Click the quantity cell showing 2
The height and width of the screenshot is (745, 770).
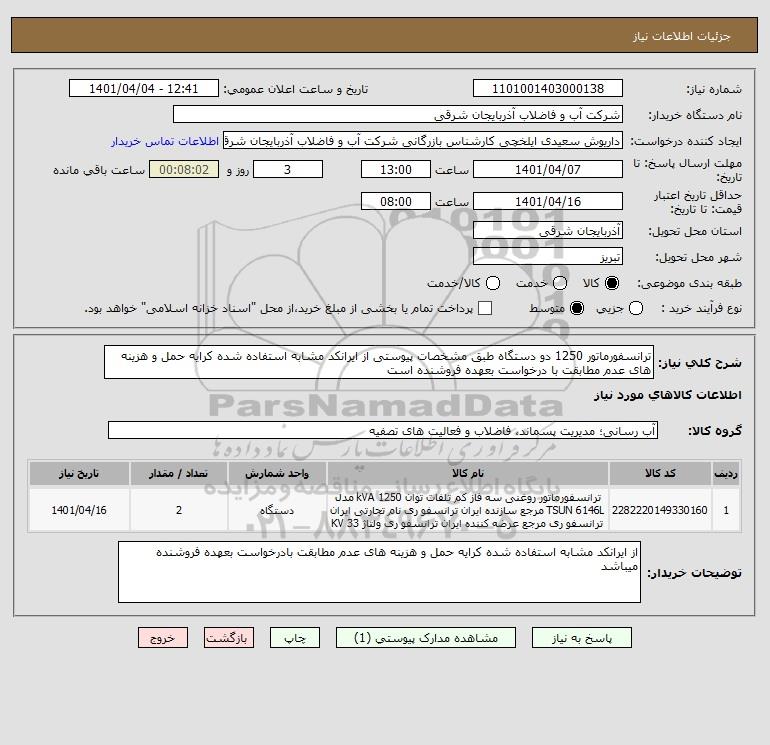click(x=178, y=510)
